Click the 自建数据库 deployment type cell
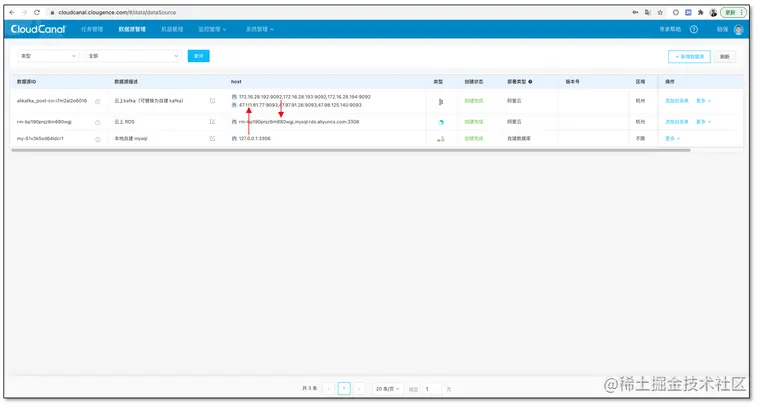Screen dimensions: 760x407 pos(519,139)
